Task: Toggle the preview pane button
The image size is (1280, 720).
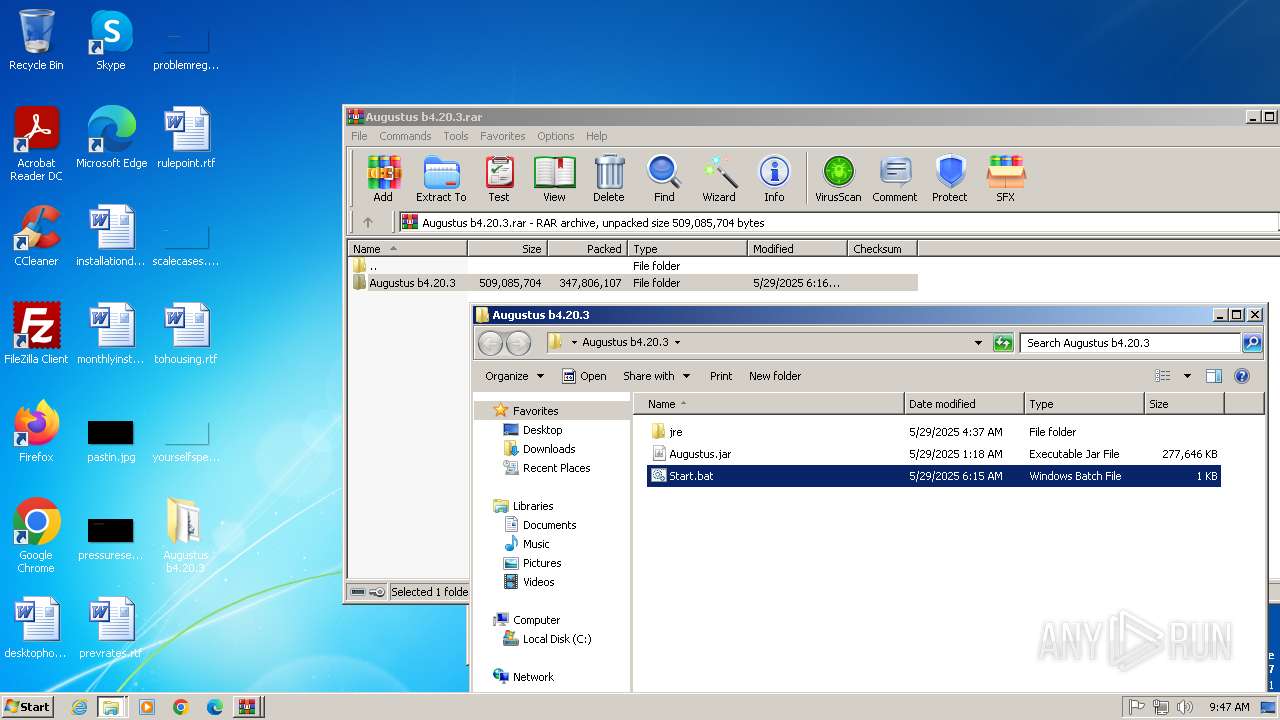Action: click(1214, 376)
